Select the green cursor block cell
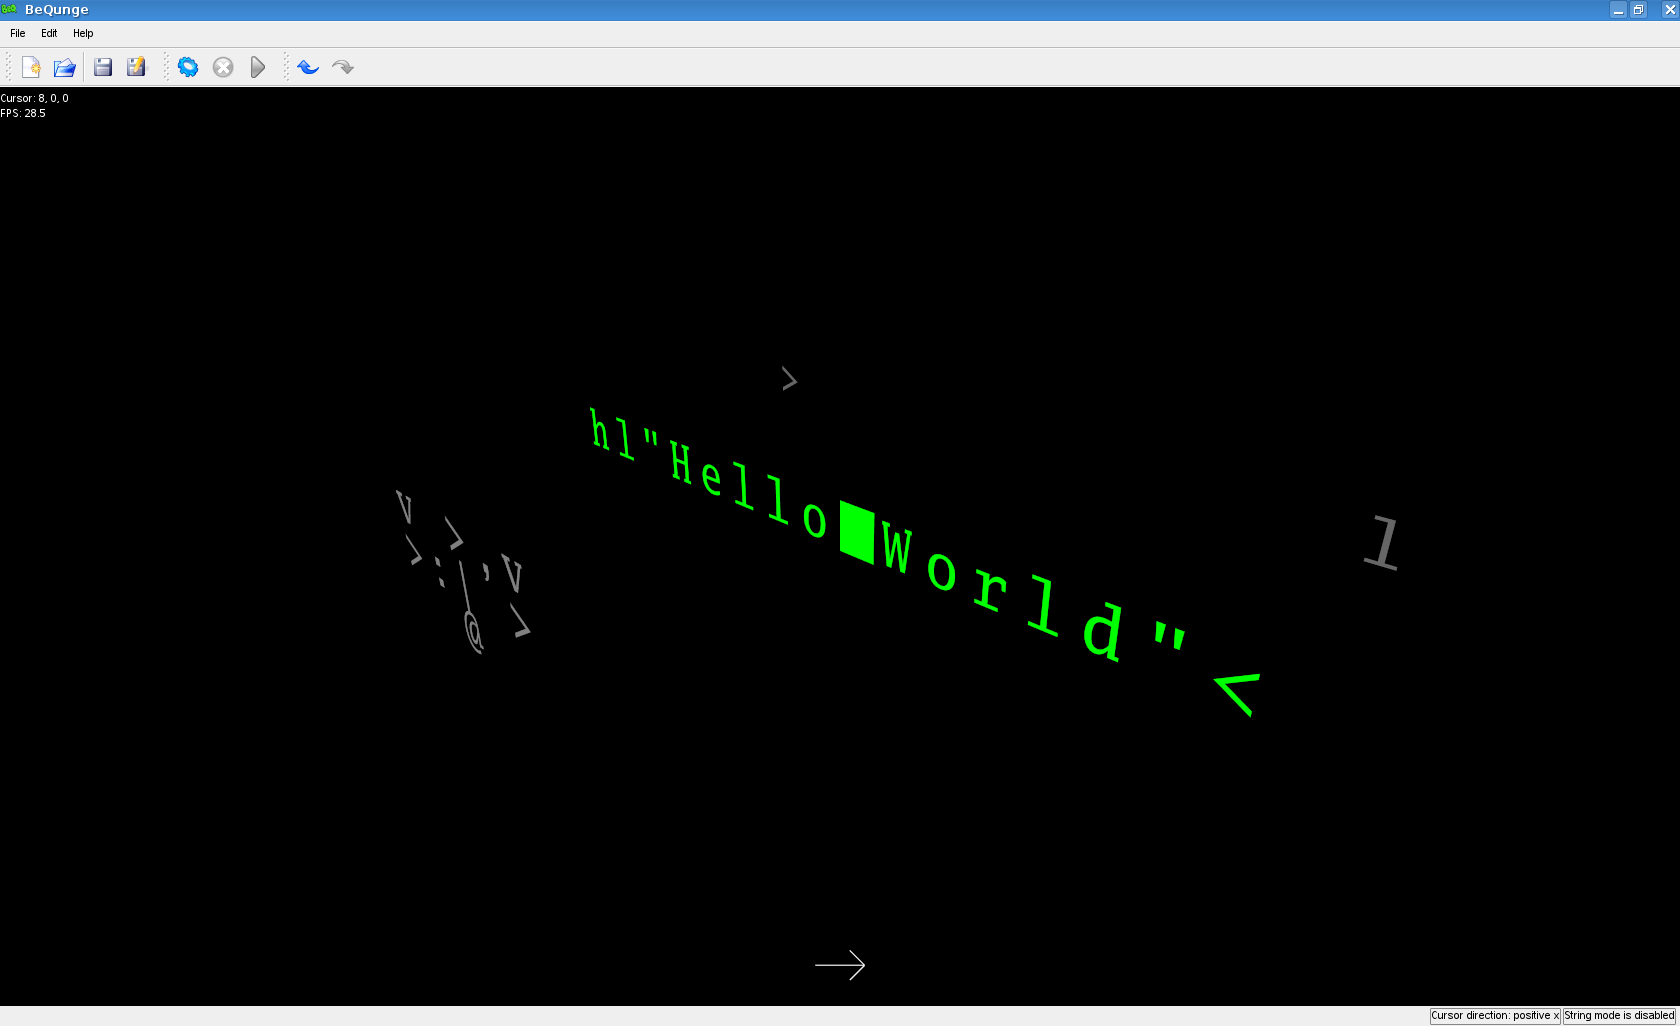Image resolution: width=1680 pixels, height=1026 pixels. pos(857,533)
